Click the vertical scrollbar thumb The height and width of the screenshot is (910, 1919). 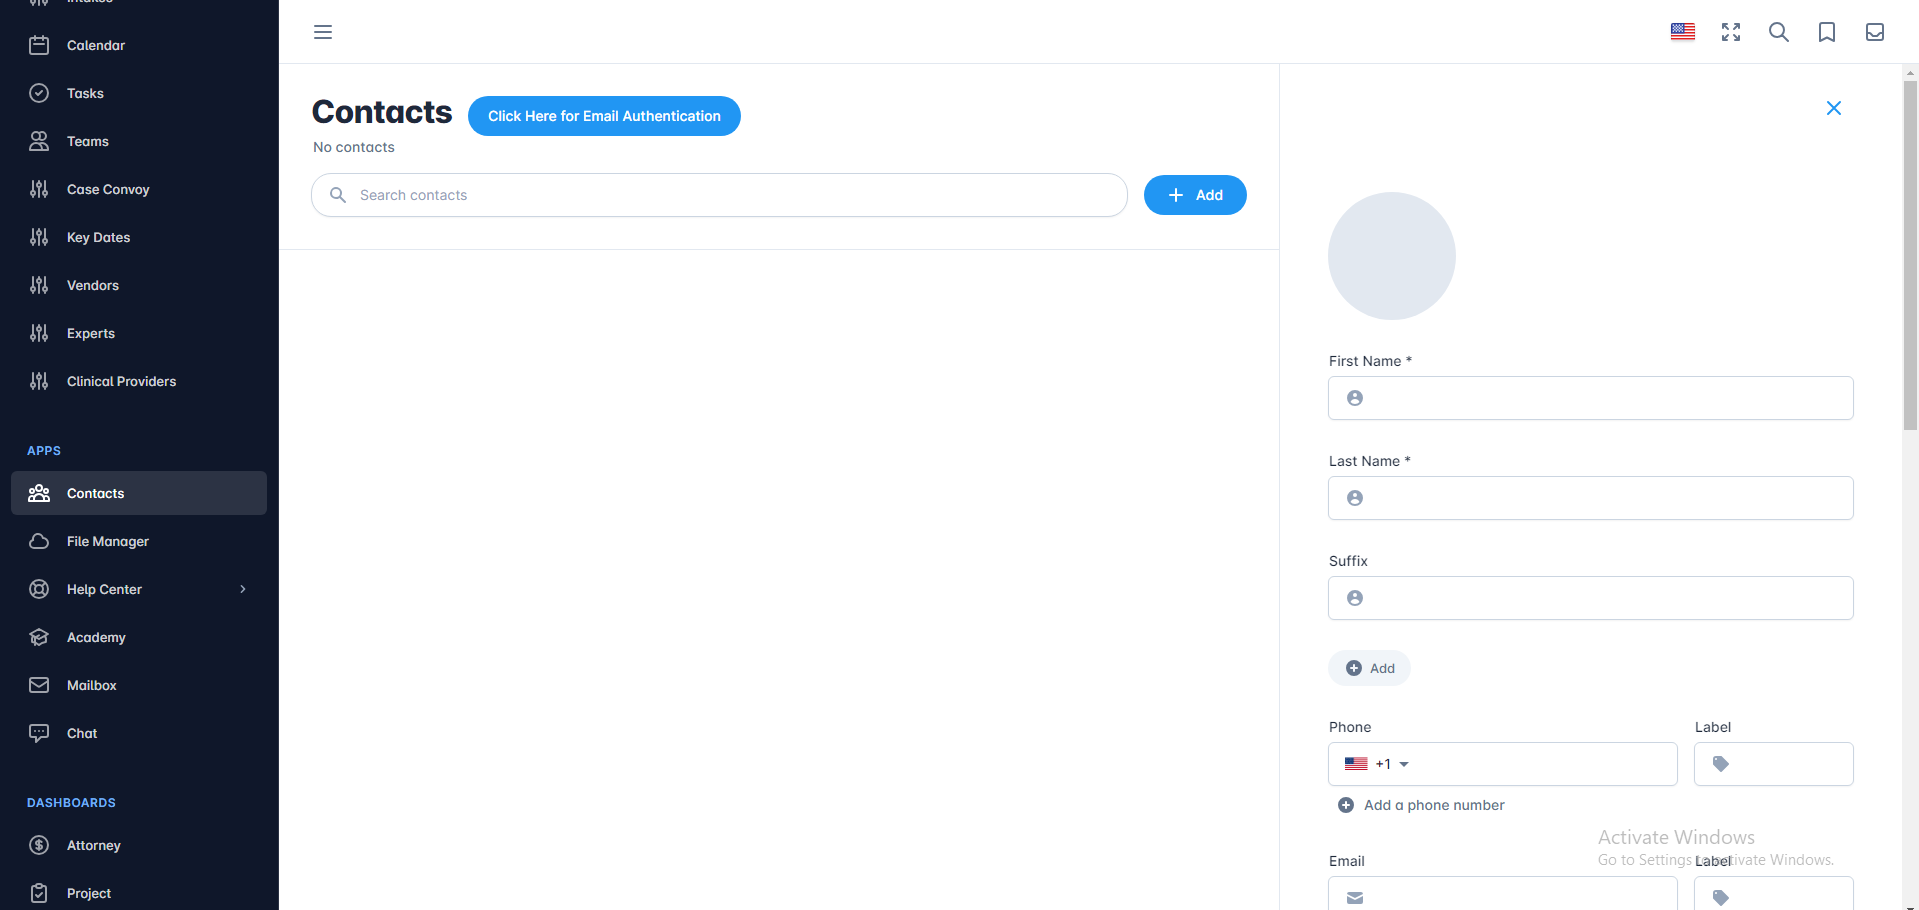coord(1910,255)
